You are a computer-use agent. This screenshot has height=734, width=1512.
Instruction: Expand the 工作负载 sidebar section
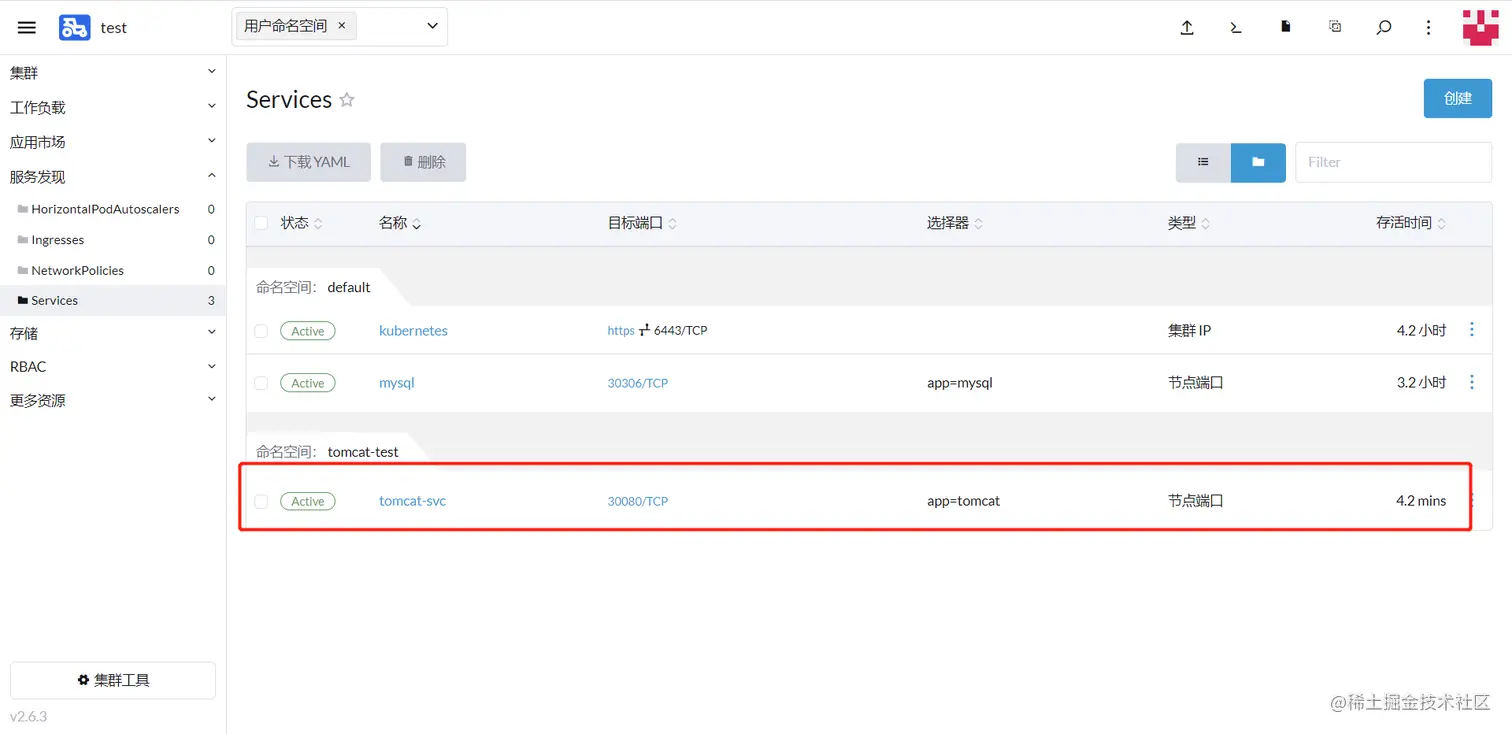[x=113, y=107]
